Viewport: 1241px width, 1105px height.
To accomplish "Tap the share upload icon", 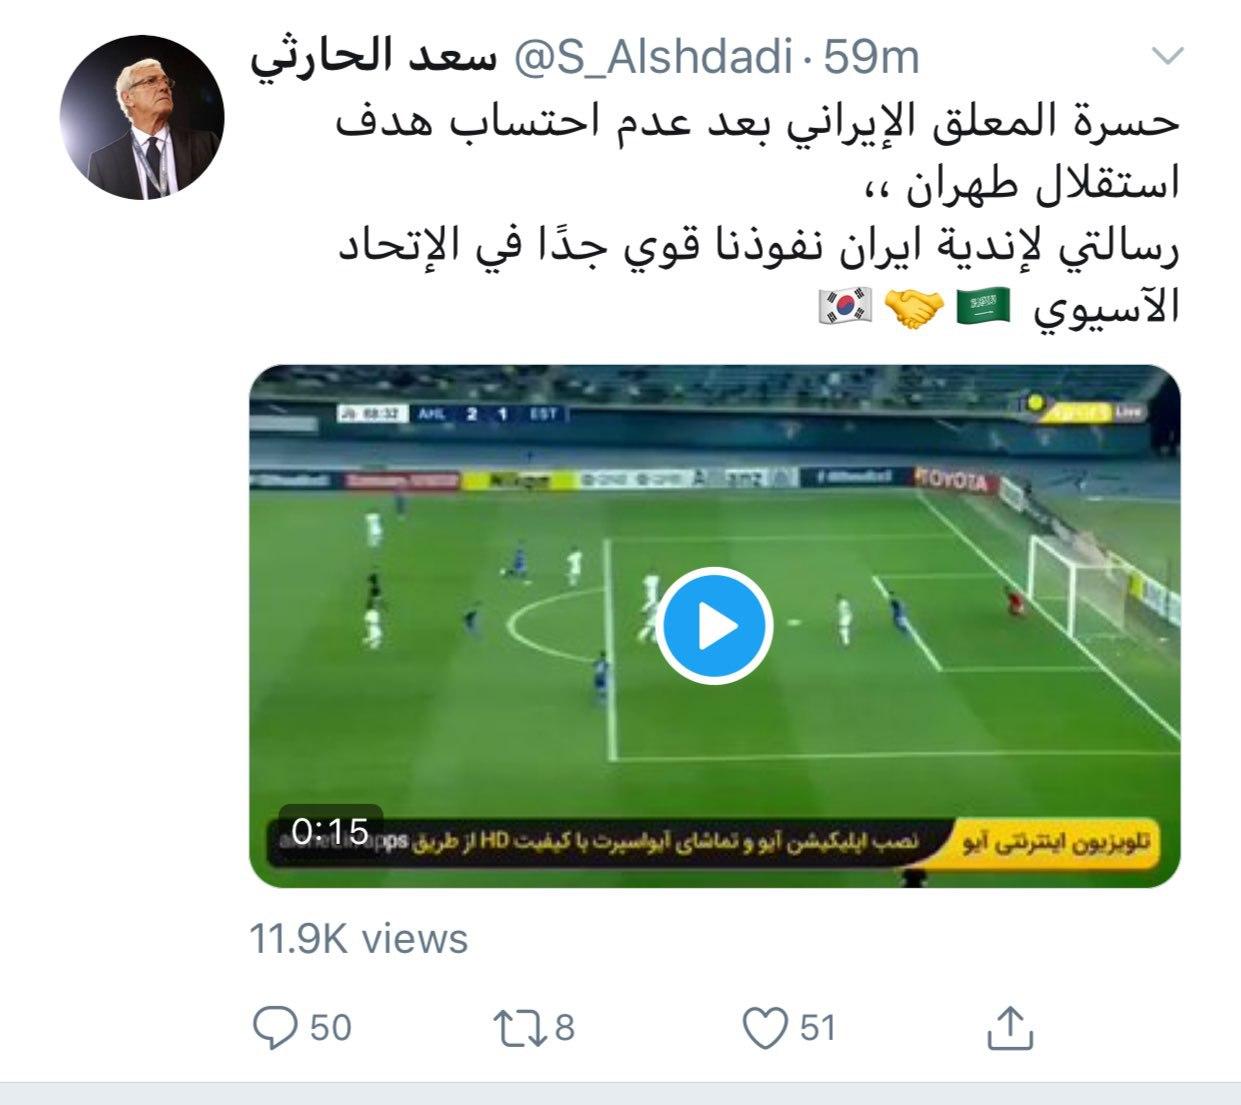I will [x=1008, y=1027].
